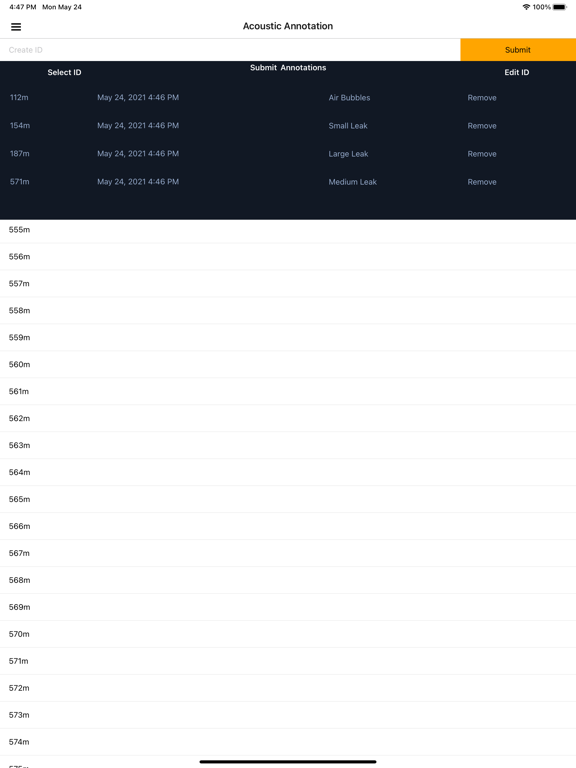
Task: Open the hamburger menu
Action: point(16,27)
